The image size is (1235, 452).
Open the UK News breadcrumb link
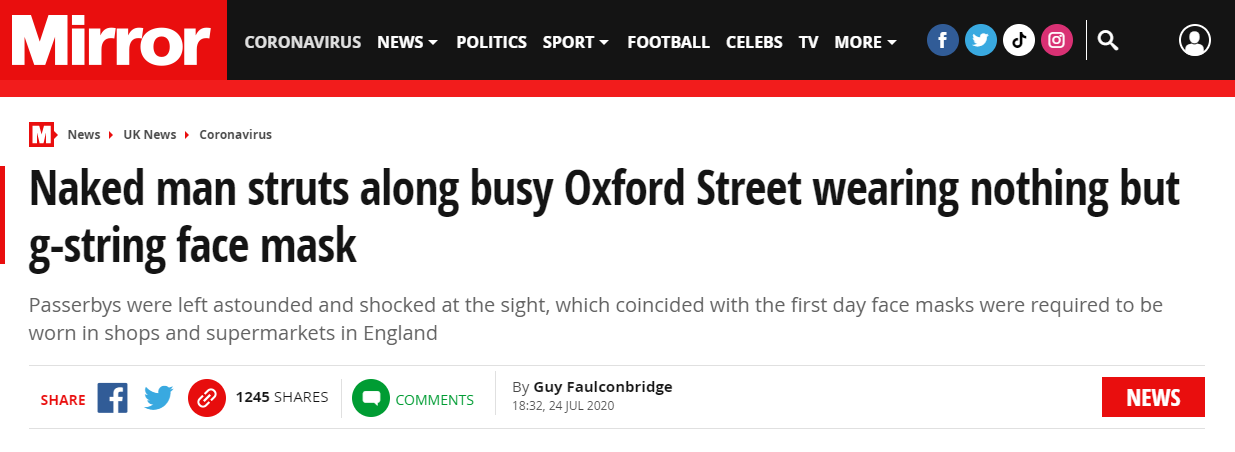[150, 134]
